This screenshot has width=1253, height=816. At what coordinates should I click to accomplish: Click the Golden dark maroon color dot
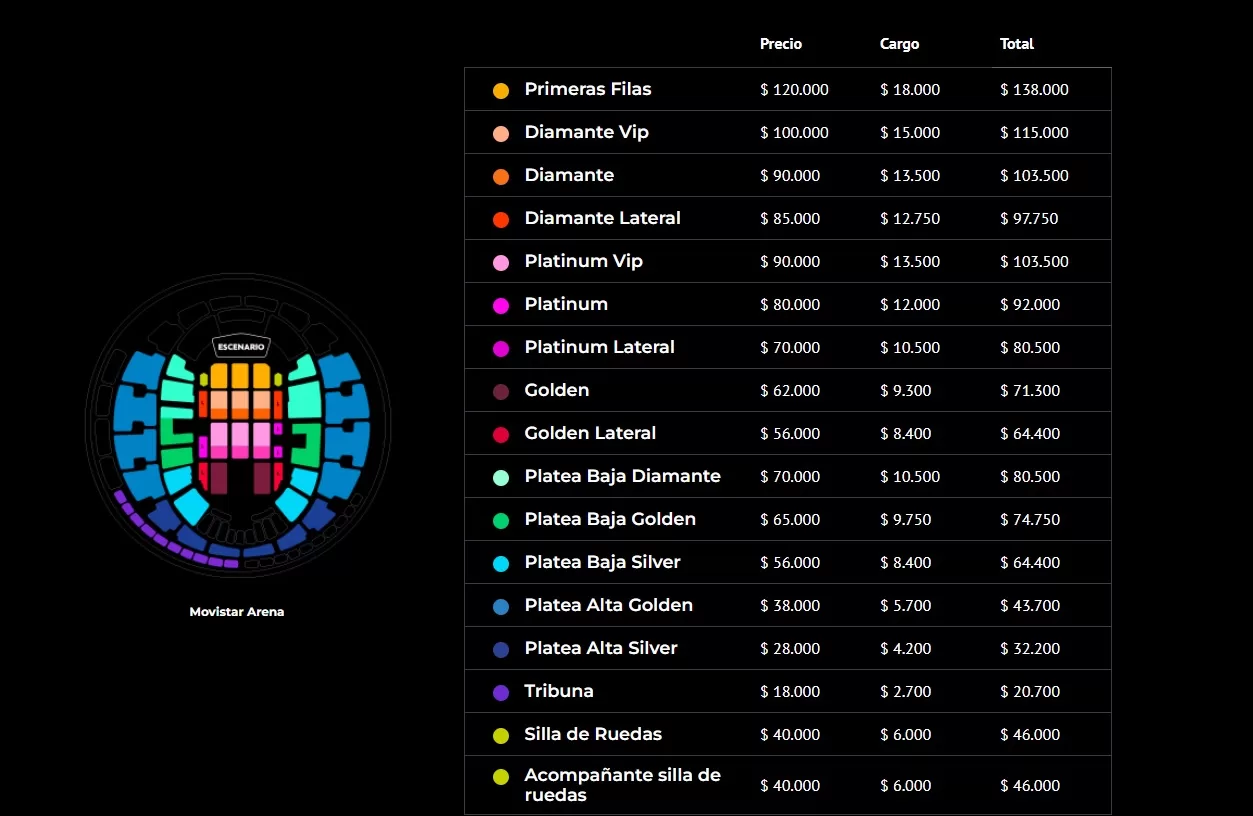pyautogui.click(x=501, y=391)
